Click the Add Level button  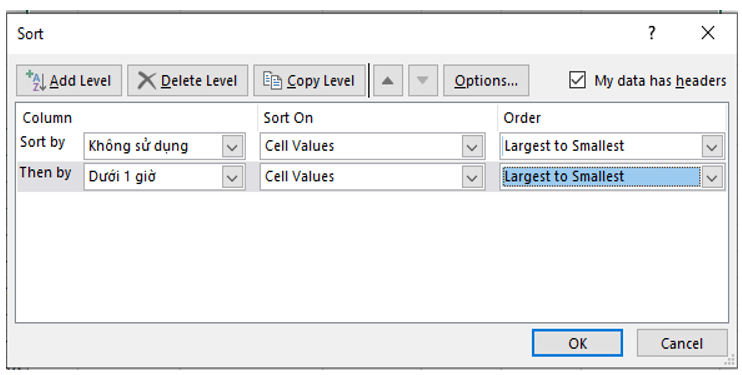point(69,80)
